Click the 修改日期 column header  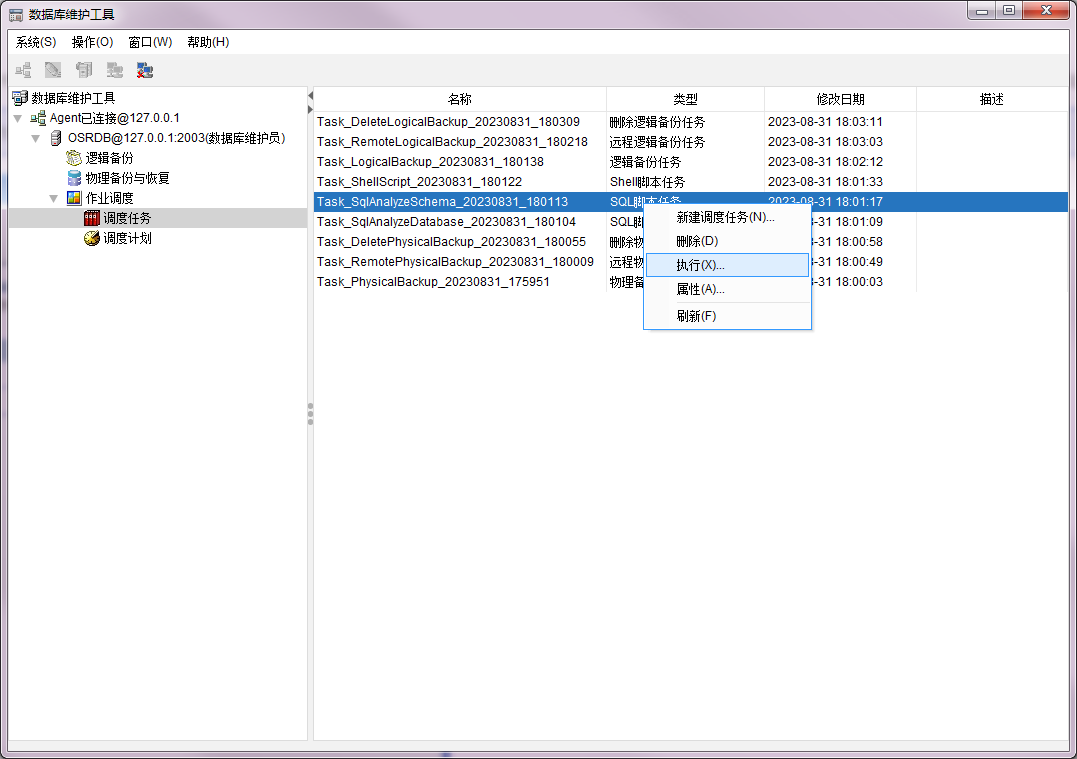click(840, 99)
